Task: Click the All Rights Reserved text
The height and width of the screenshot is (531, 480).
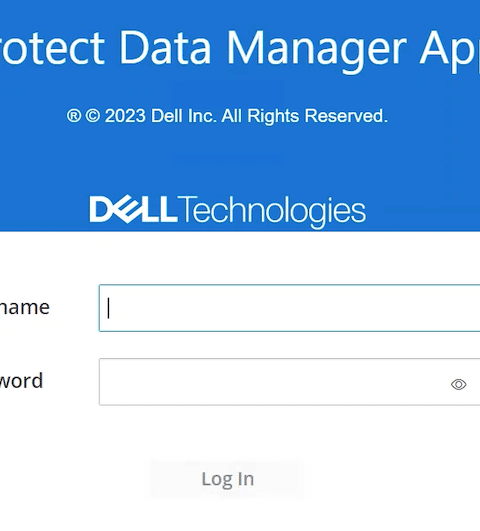Action: pyautogui.click(x=304, y=116)
